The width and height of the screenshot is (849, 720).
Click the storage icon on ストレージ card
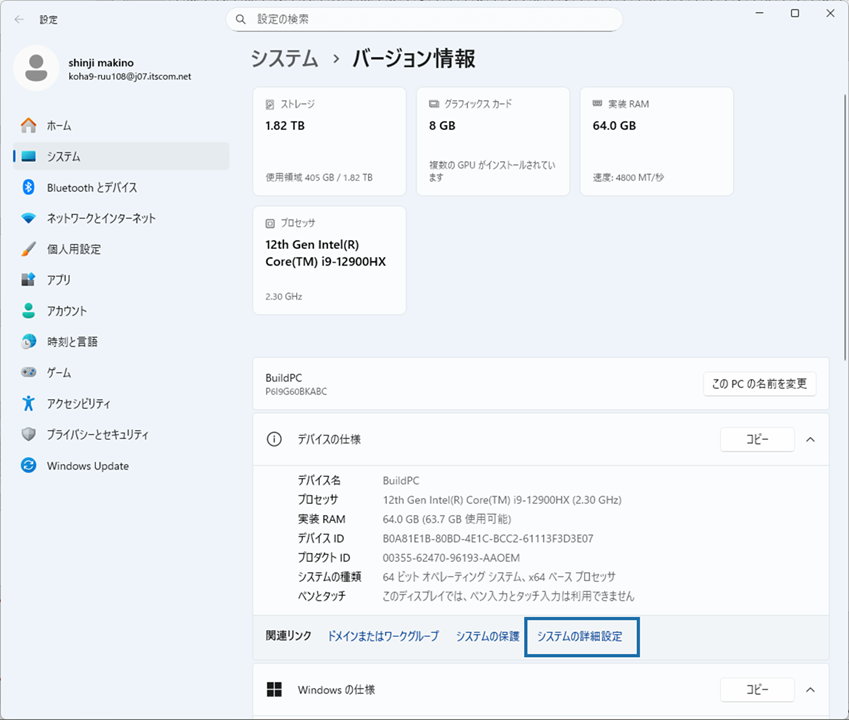pyautogui.click(x=270, y=104)
